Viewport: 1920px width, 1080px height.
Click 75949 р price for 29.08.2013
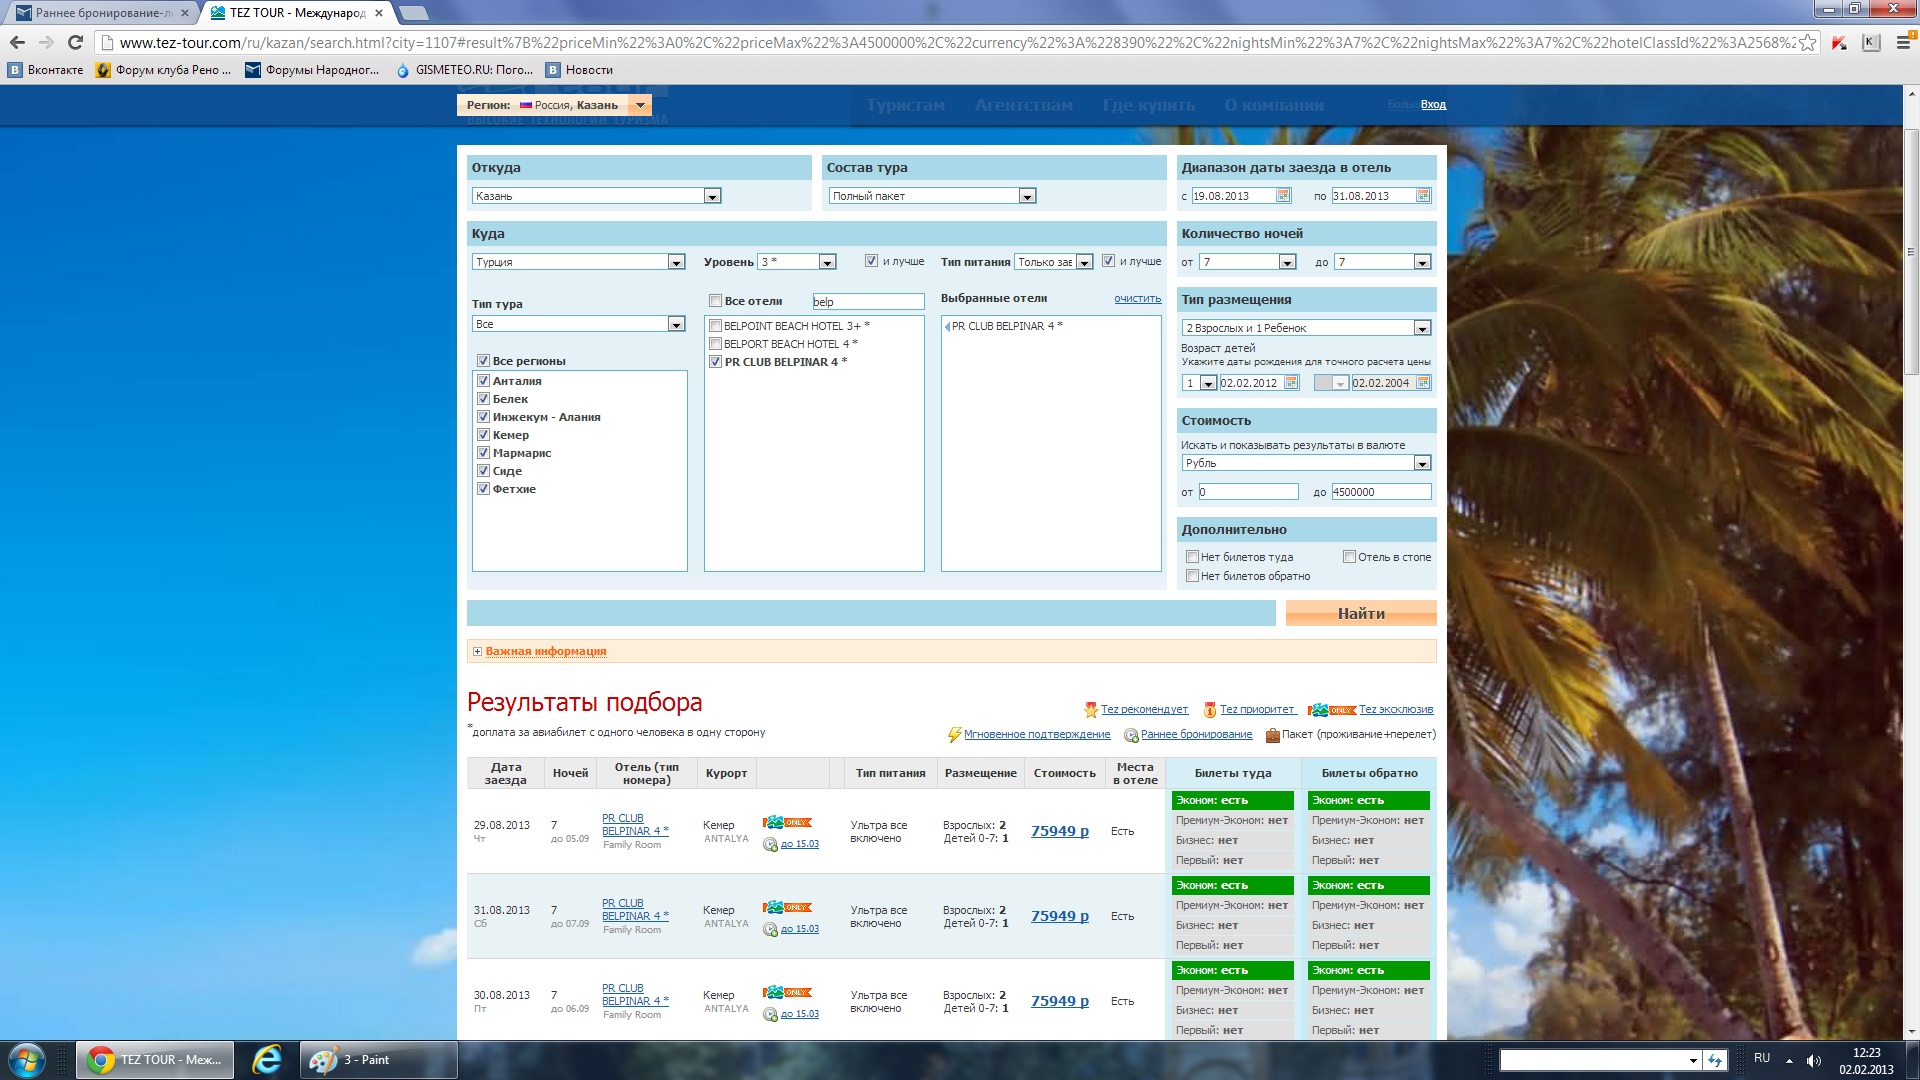1060,831
